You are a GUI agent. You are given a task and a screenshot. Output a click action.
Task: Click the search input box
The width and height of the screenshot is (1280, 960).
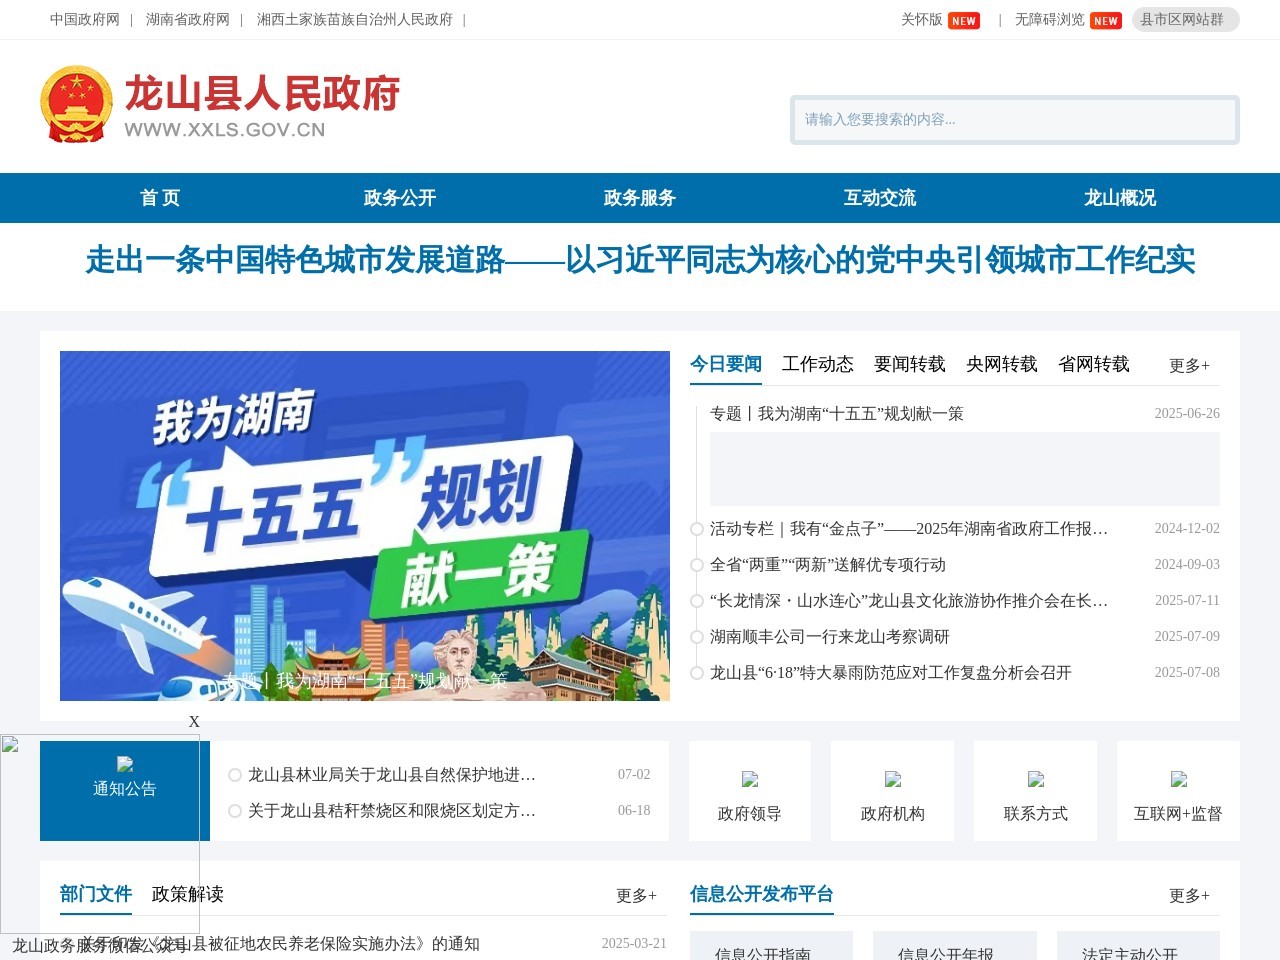(1014, 120)
